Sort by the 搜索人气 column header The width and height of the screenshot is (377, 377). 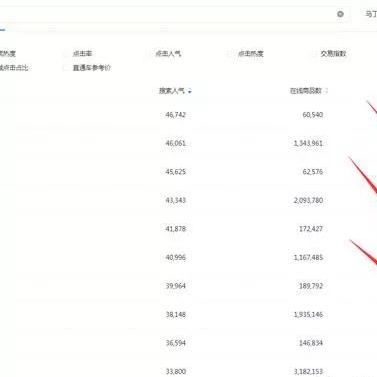click(x=175, y=91)
